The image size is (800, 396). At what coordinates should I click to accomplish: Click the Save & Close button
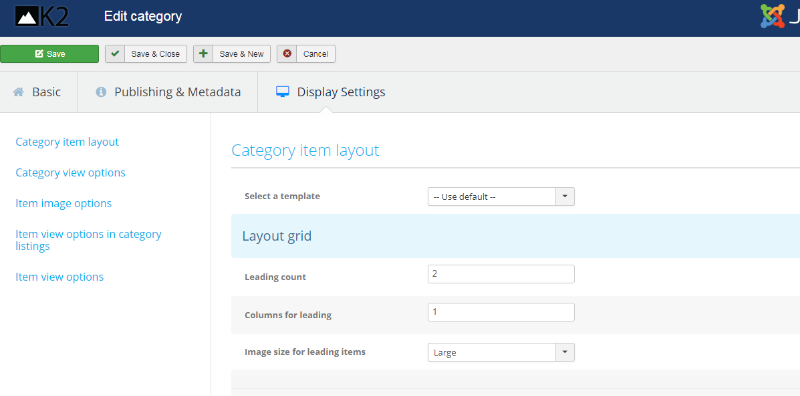(146, 54)
